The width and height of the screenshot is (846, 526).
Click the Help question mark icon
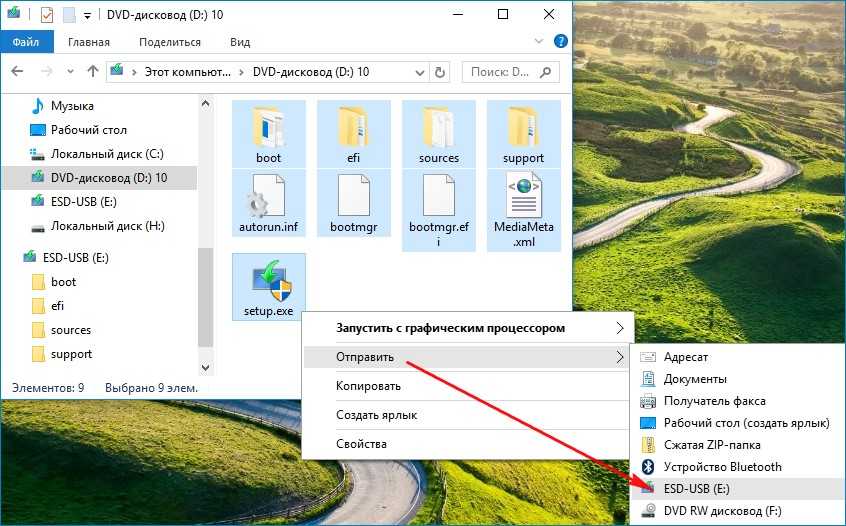click(560, 42)
